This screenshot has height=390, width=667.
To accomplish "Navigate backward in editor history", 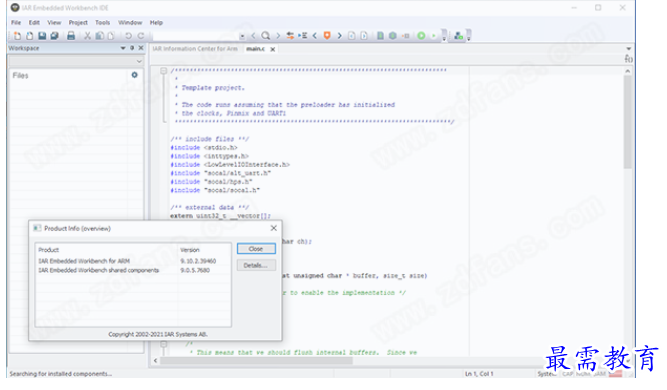I will pyautogui.click(x=351, y=36).
